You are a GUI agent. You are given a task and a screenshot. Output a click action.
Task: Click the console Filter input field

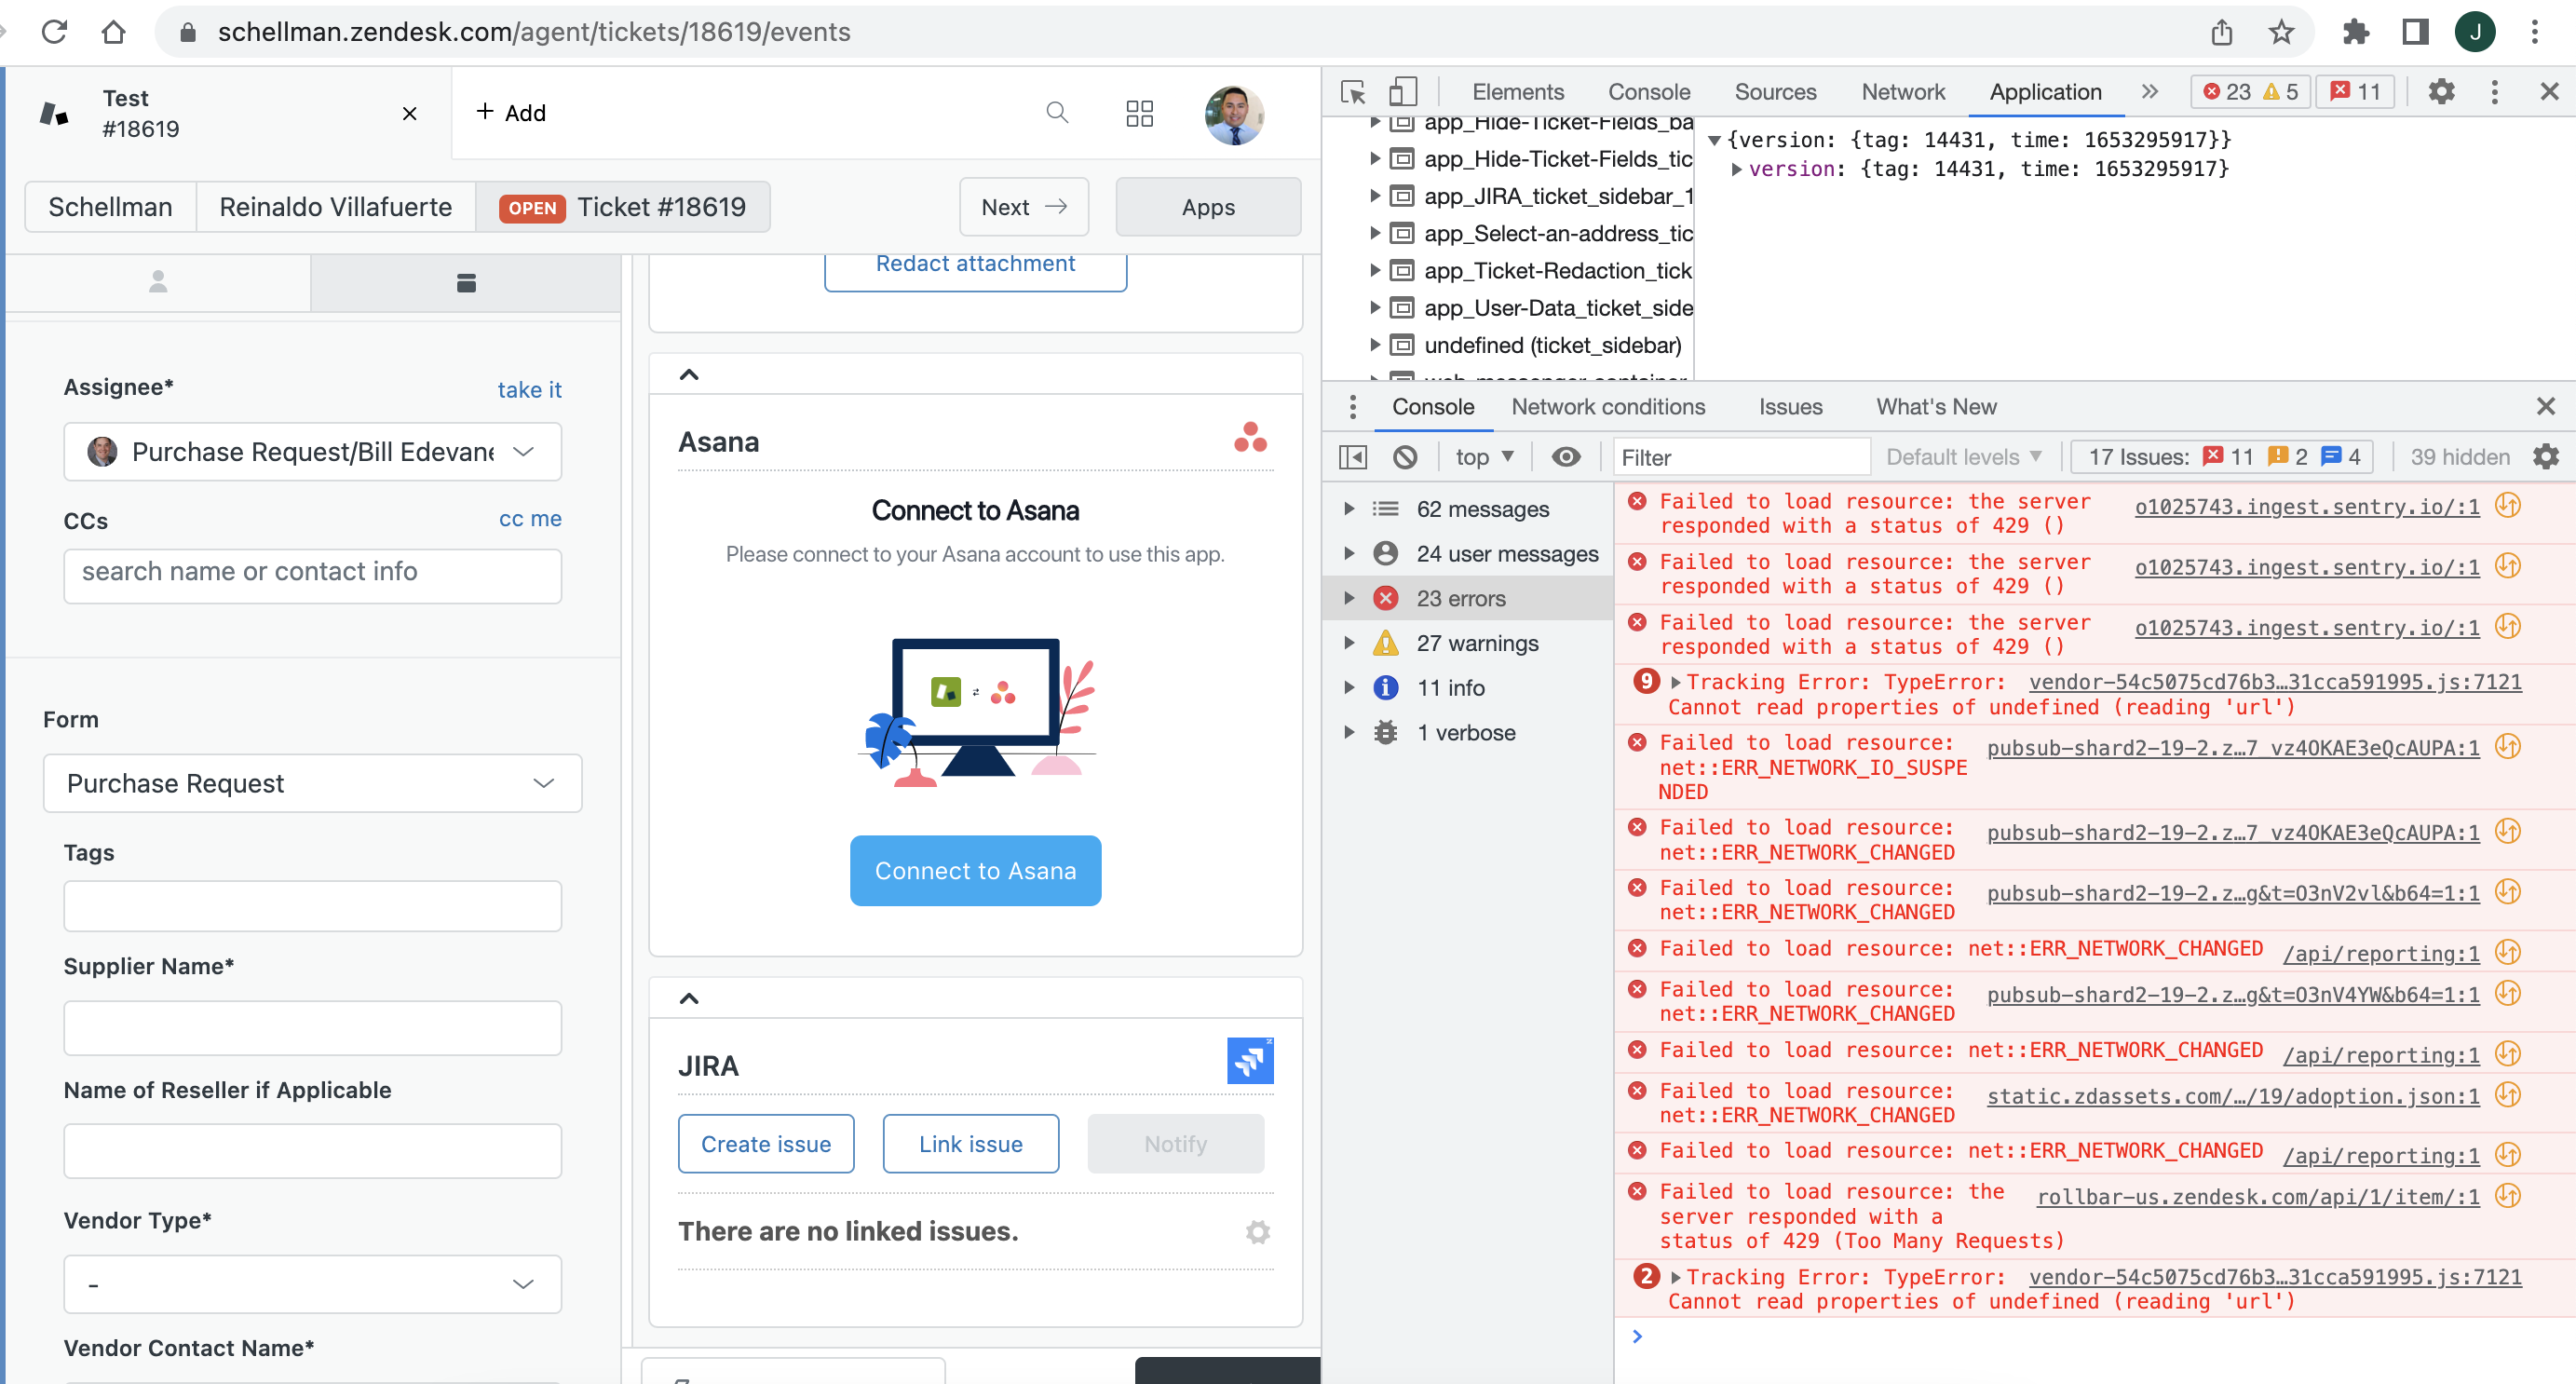click(1740, 457)
